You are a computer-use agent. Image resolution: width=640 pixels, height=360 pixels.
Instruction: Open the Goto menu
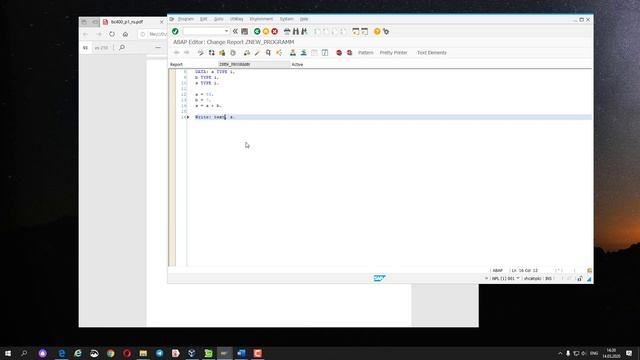(219, 19)
